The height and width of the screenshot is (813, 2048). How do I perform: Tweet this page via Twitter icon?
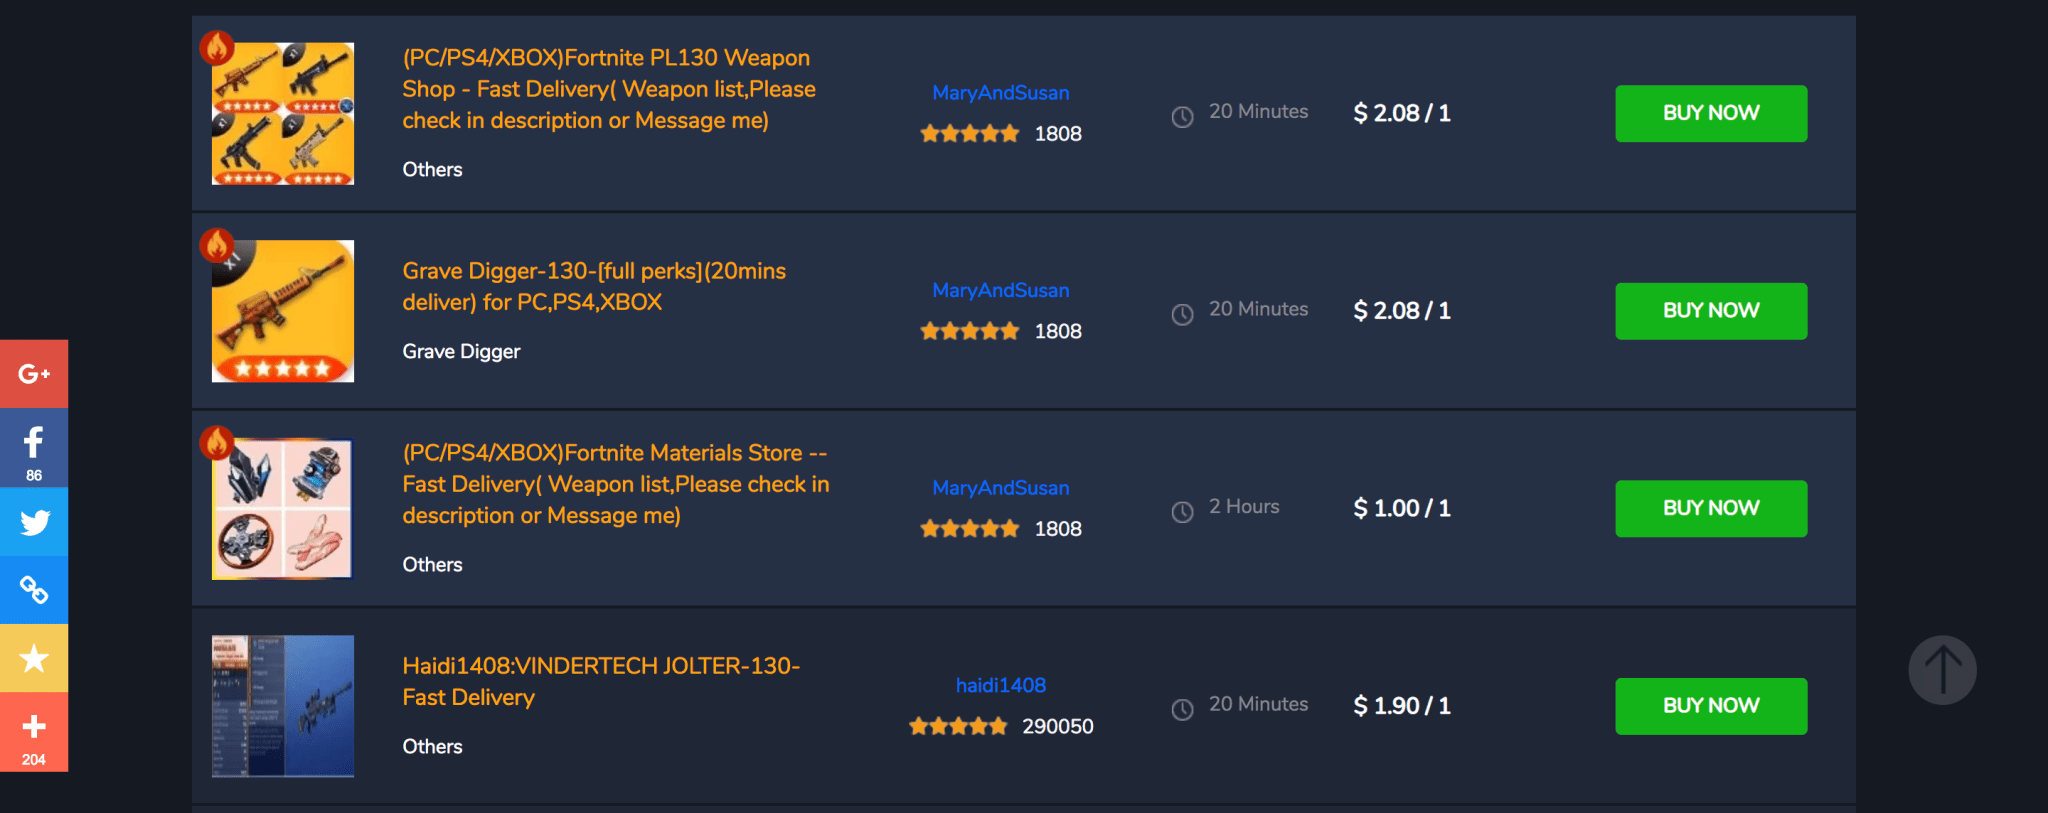click(x=34, y=522)
